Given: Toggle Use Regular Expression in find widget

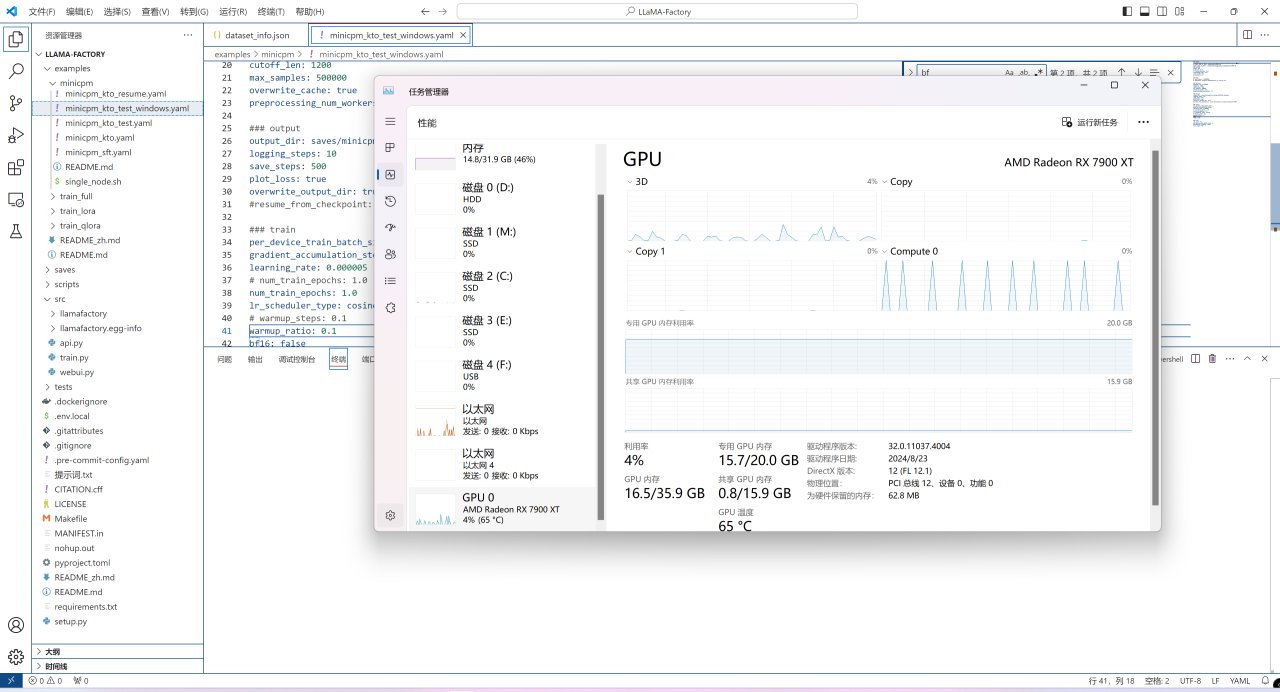Looking at the screenshot, I should tap(1040, 73).
